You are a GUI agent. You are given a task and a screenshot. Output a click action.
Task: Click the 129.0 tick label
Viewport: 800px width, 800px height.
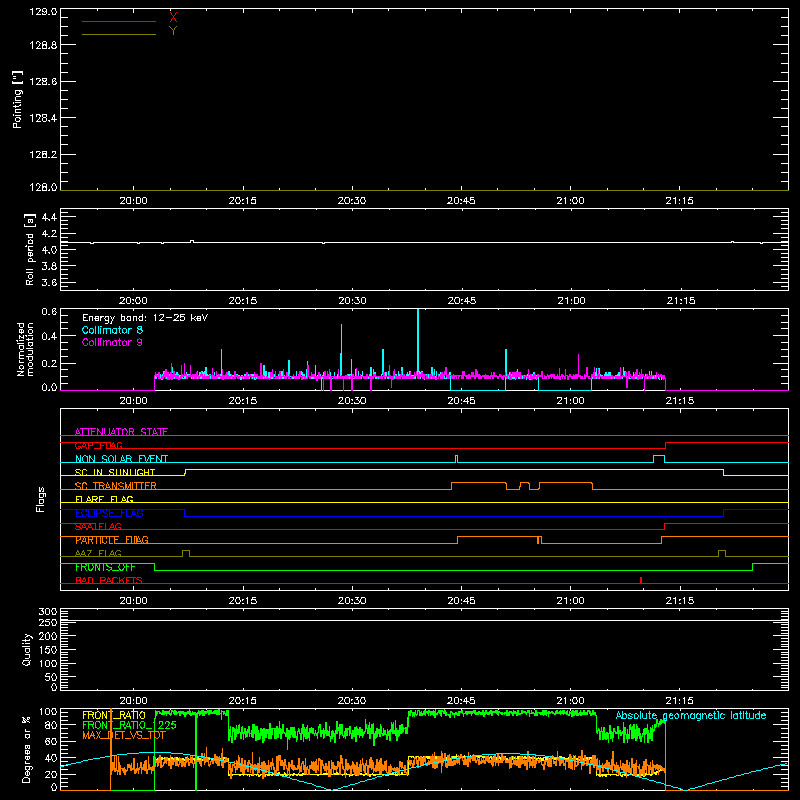43,12
